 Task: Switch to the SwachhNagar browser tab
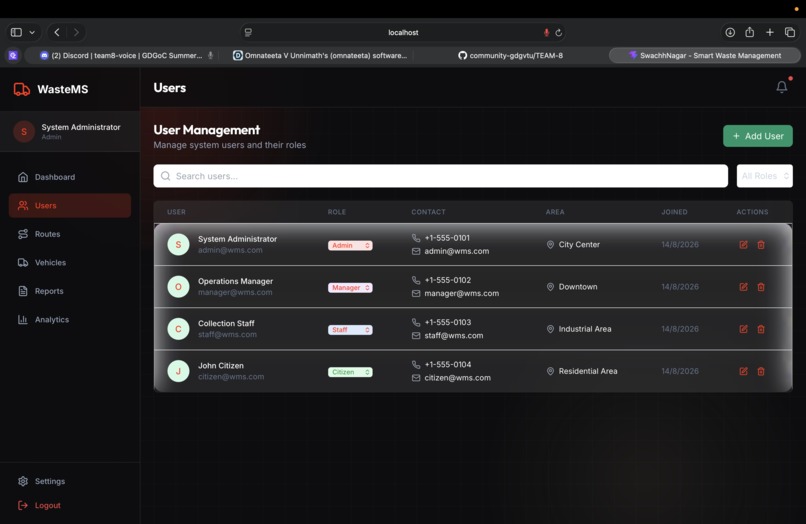pyautogui.click(x=705, y=56)
